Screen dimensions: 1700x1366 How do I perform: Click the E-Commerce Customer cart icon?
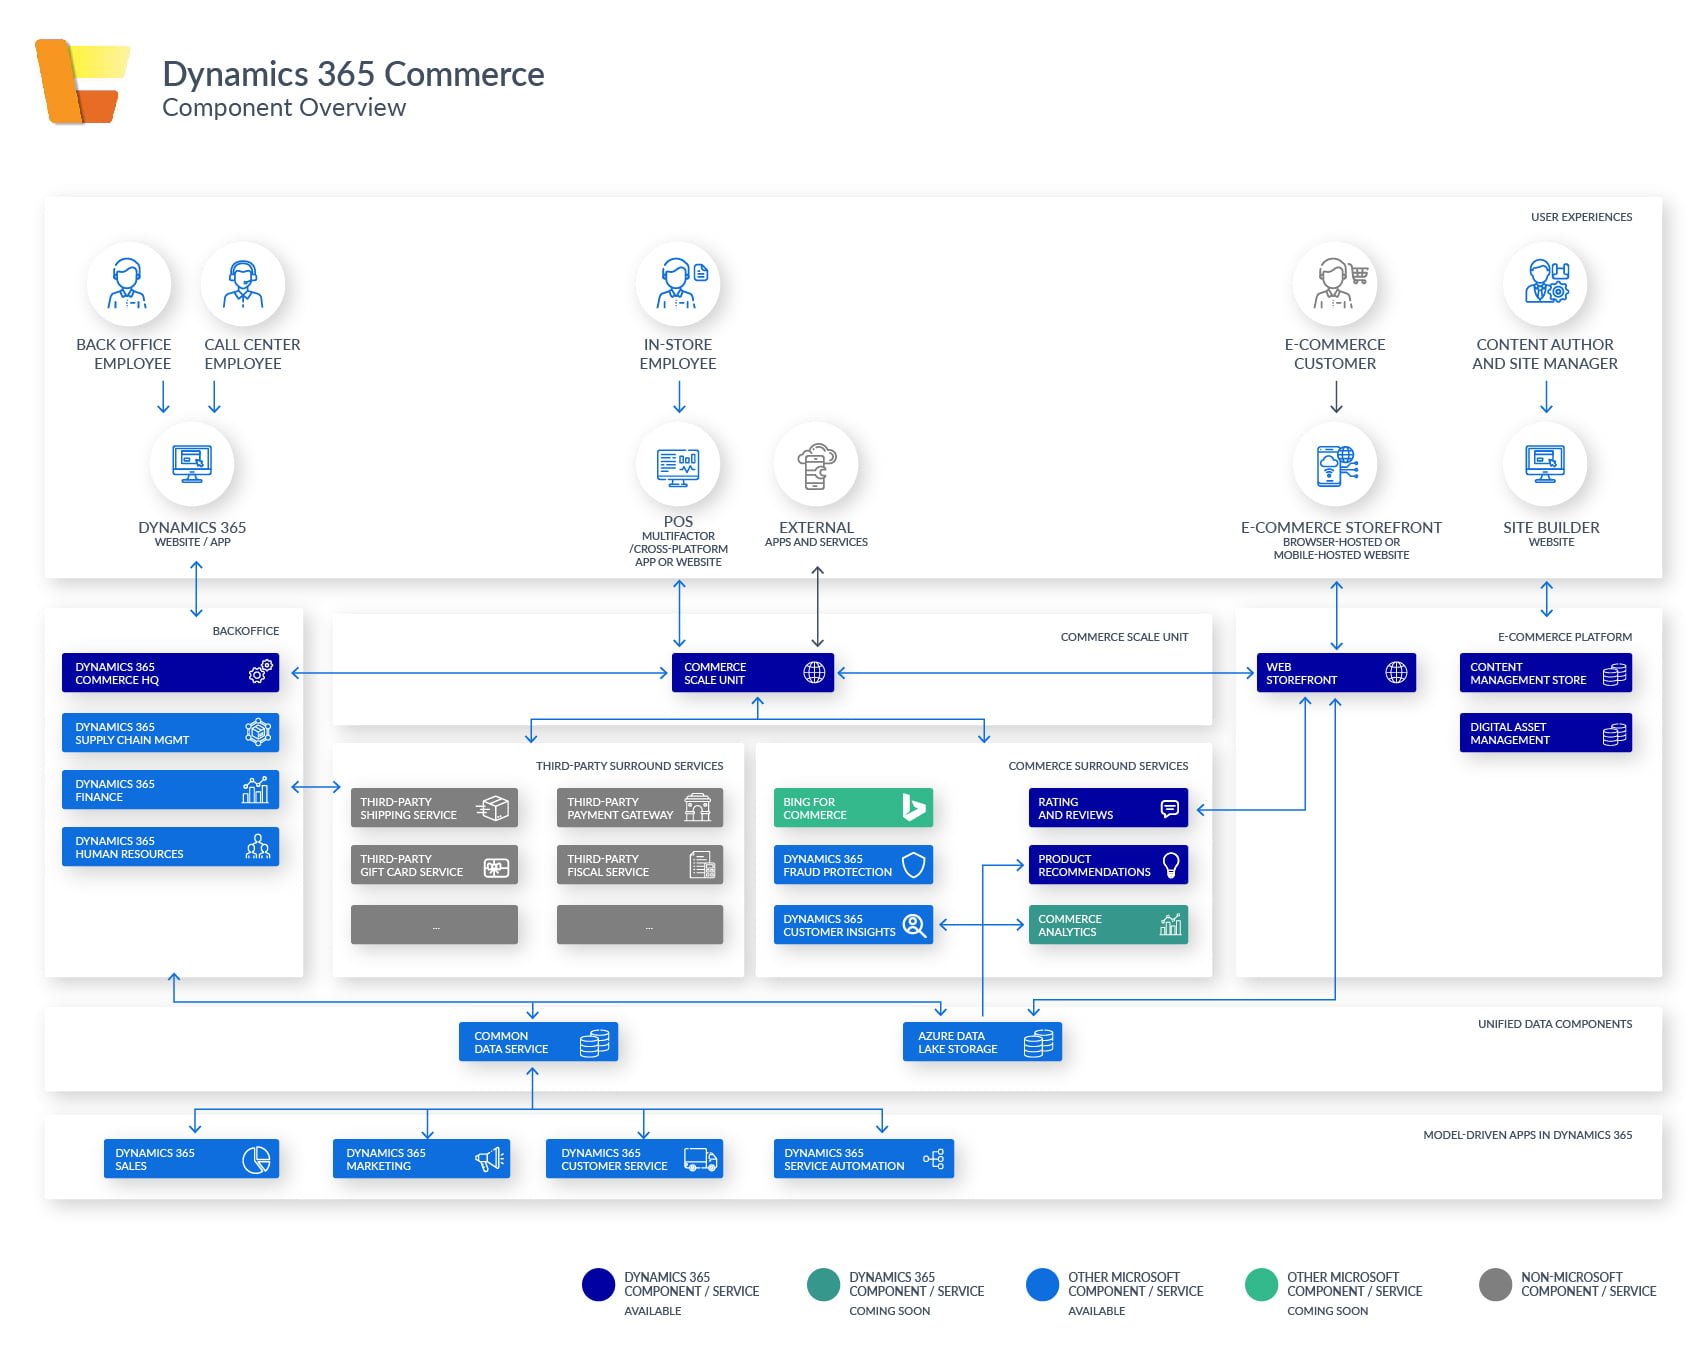click(x=1335, y=284)
